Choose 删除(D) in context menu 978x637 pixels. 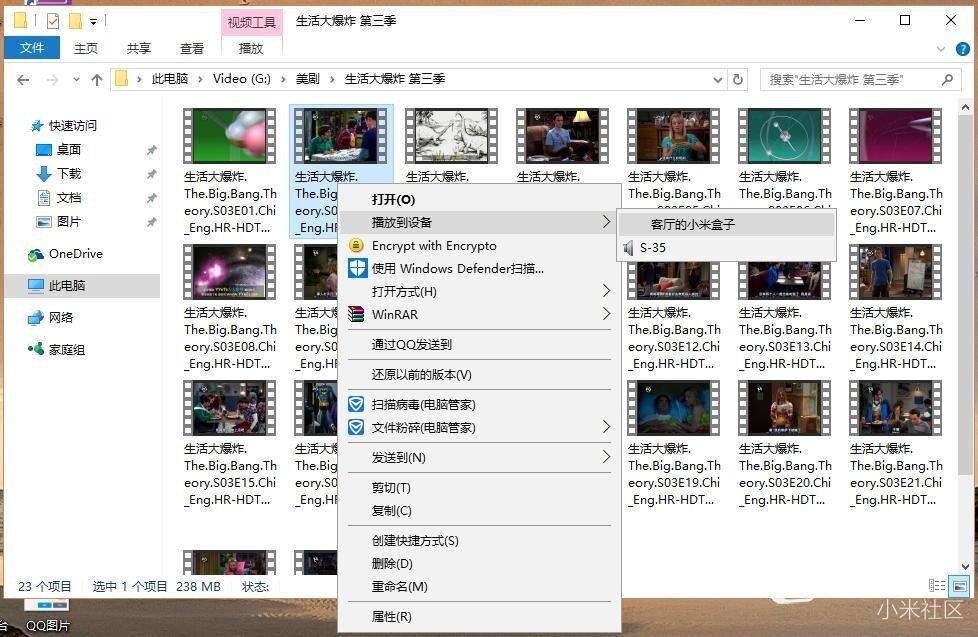479,563
